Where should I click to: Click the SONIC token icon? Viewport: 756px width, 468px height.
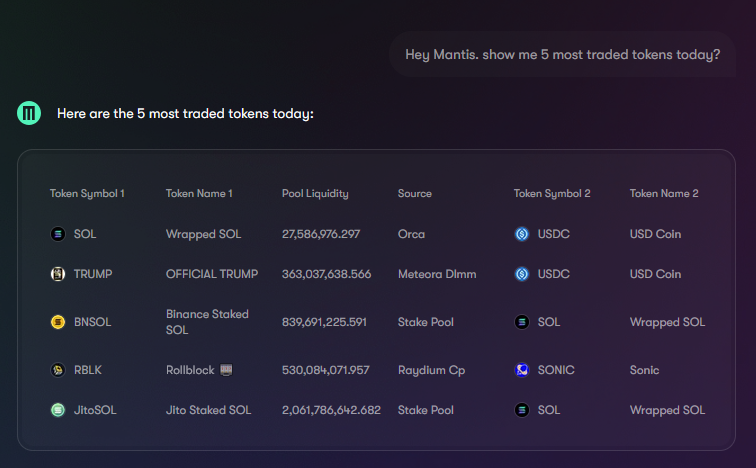point(522,370)
